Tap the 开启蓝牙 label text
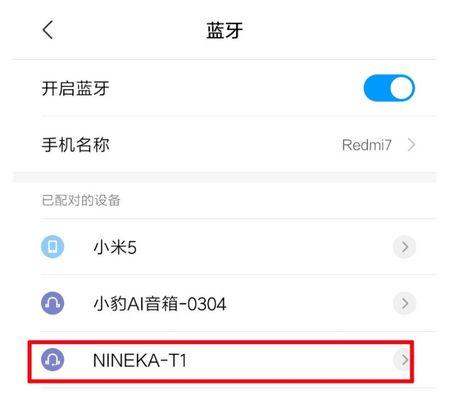 76,88
